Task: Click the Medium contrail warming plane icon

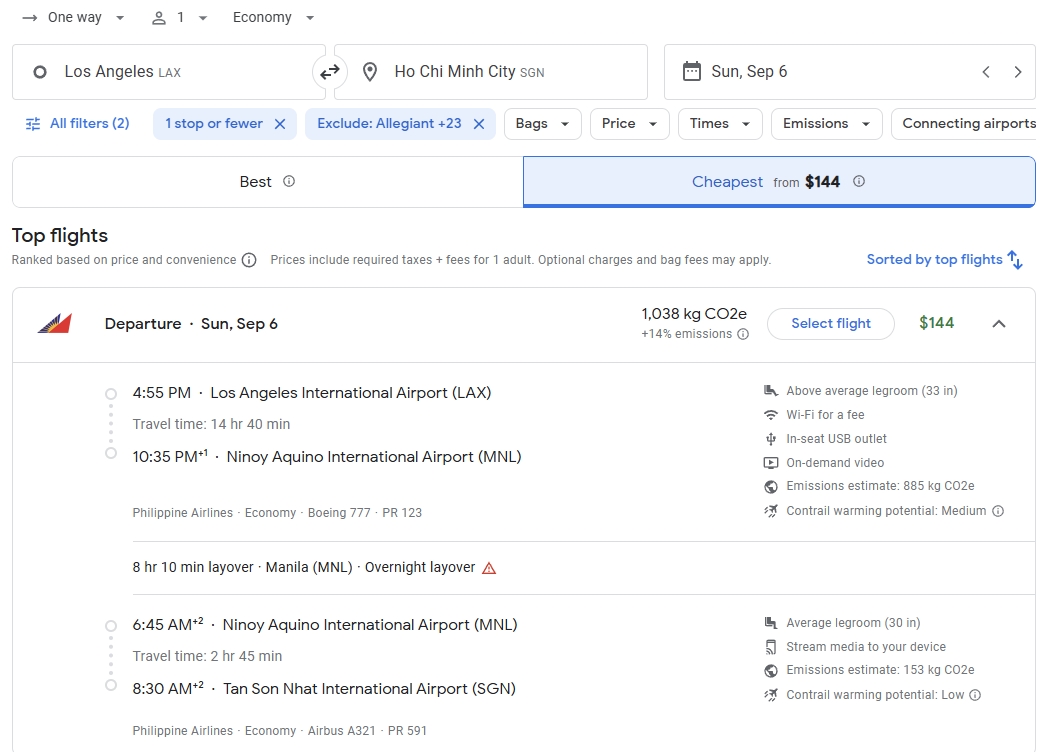Action: (770, 512)
